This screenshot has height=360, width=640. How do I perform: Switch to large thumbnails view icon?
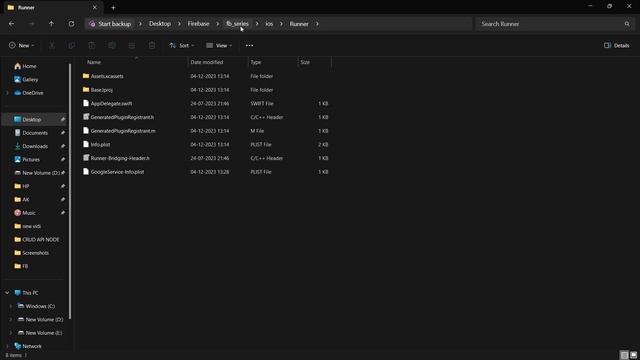(633, 355)
